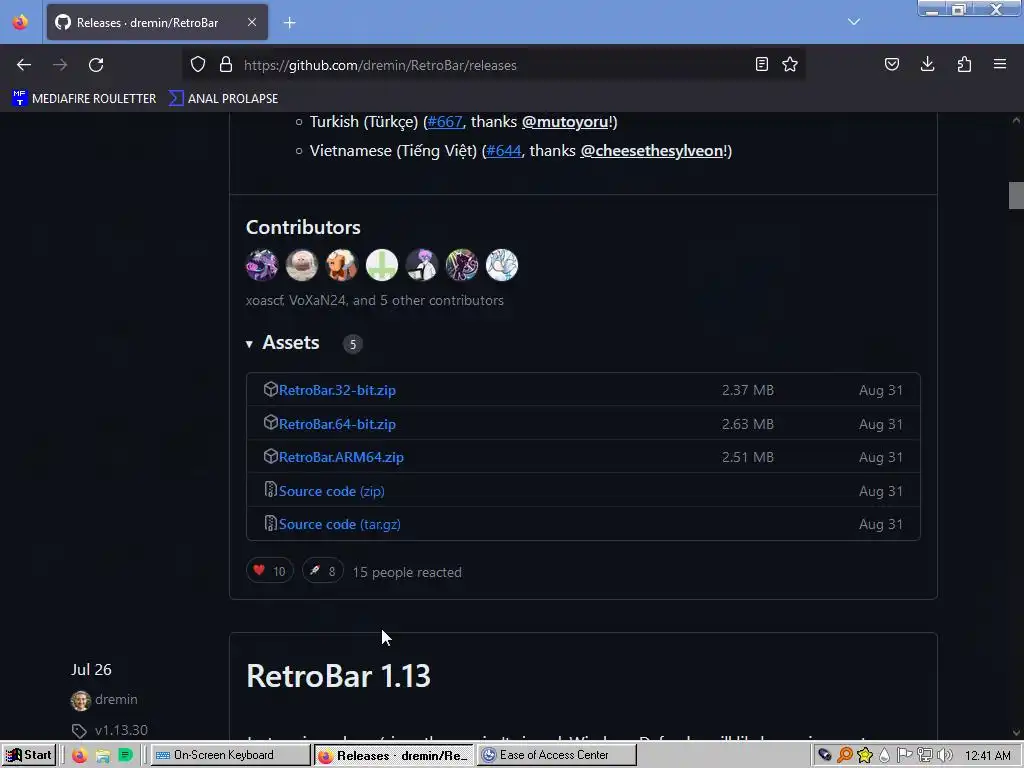Download RetroBar.ARM64.zip

341,457
